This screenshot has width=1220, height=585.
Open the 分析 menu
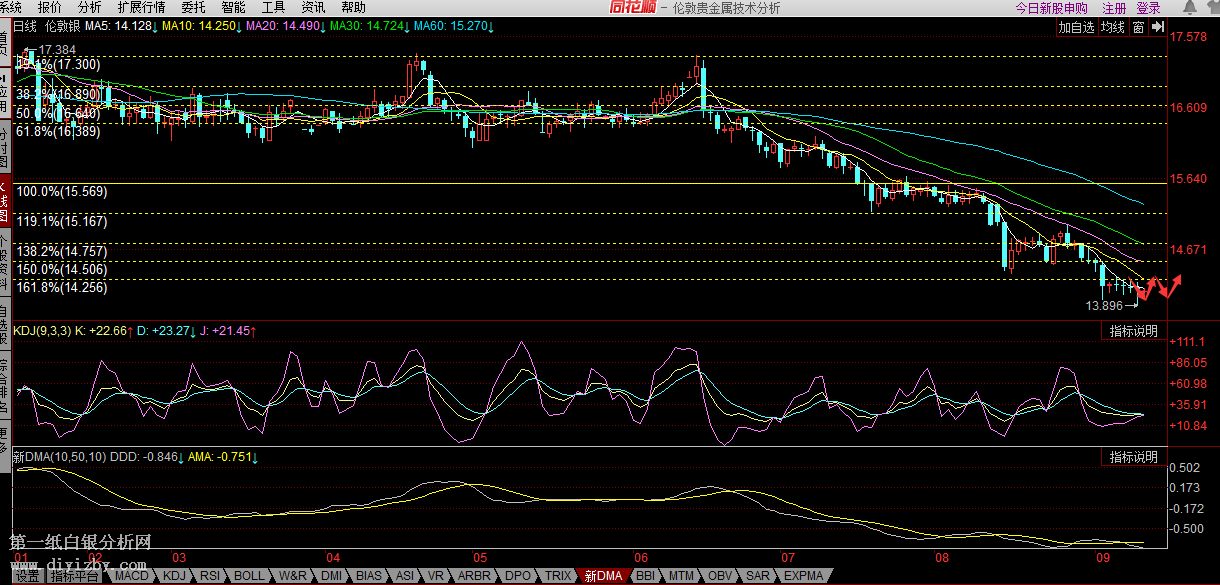click(89, 7)
